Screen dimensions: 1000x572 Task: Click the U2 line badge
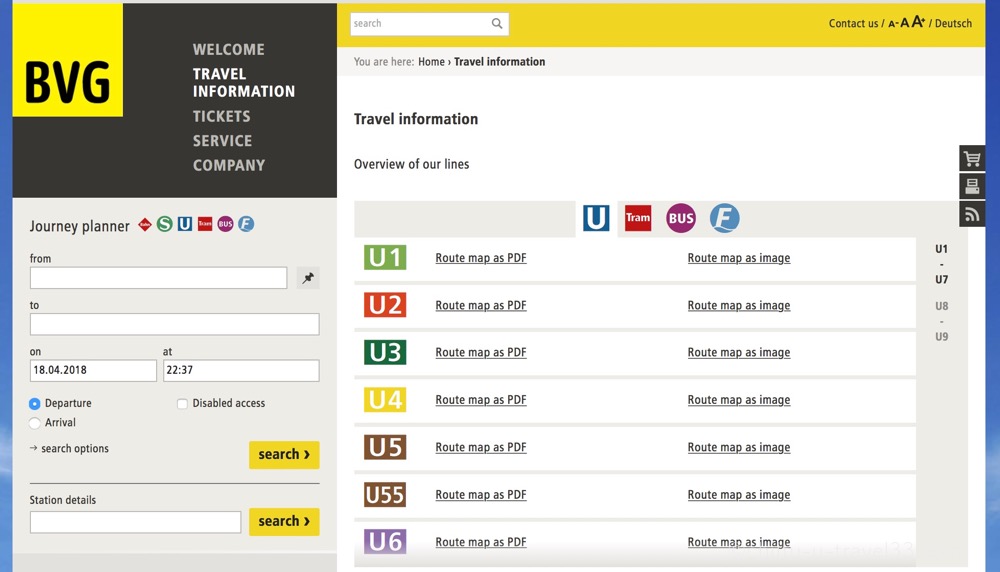click(385, 305)
